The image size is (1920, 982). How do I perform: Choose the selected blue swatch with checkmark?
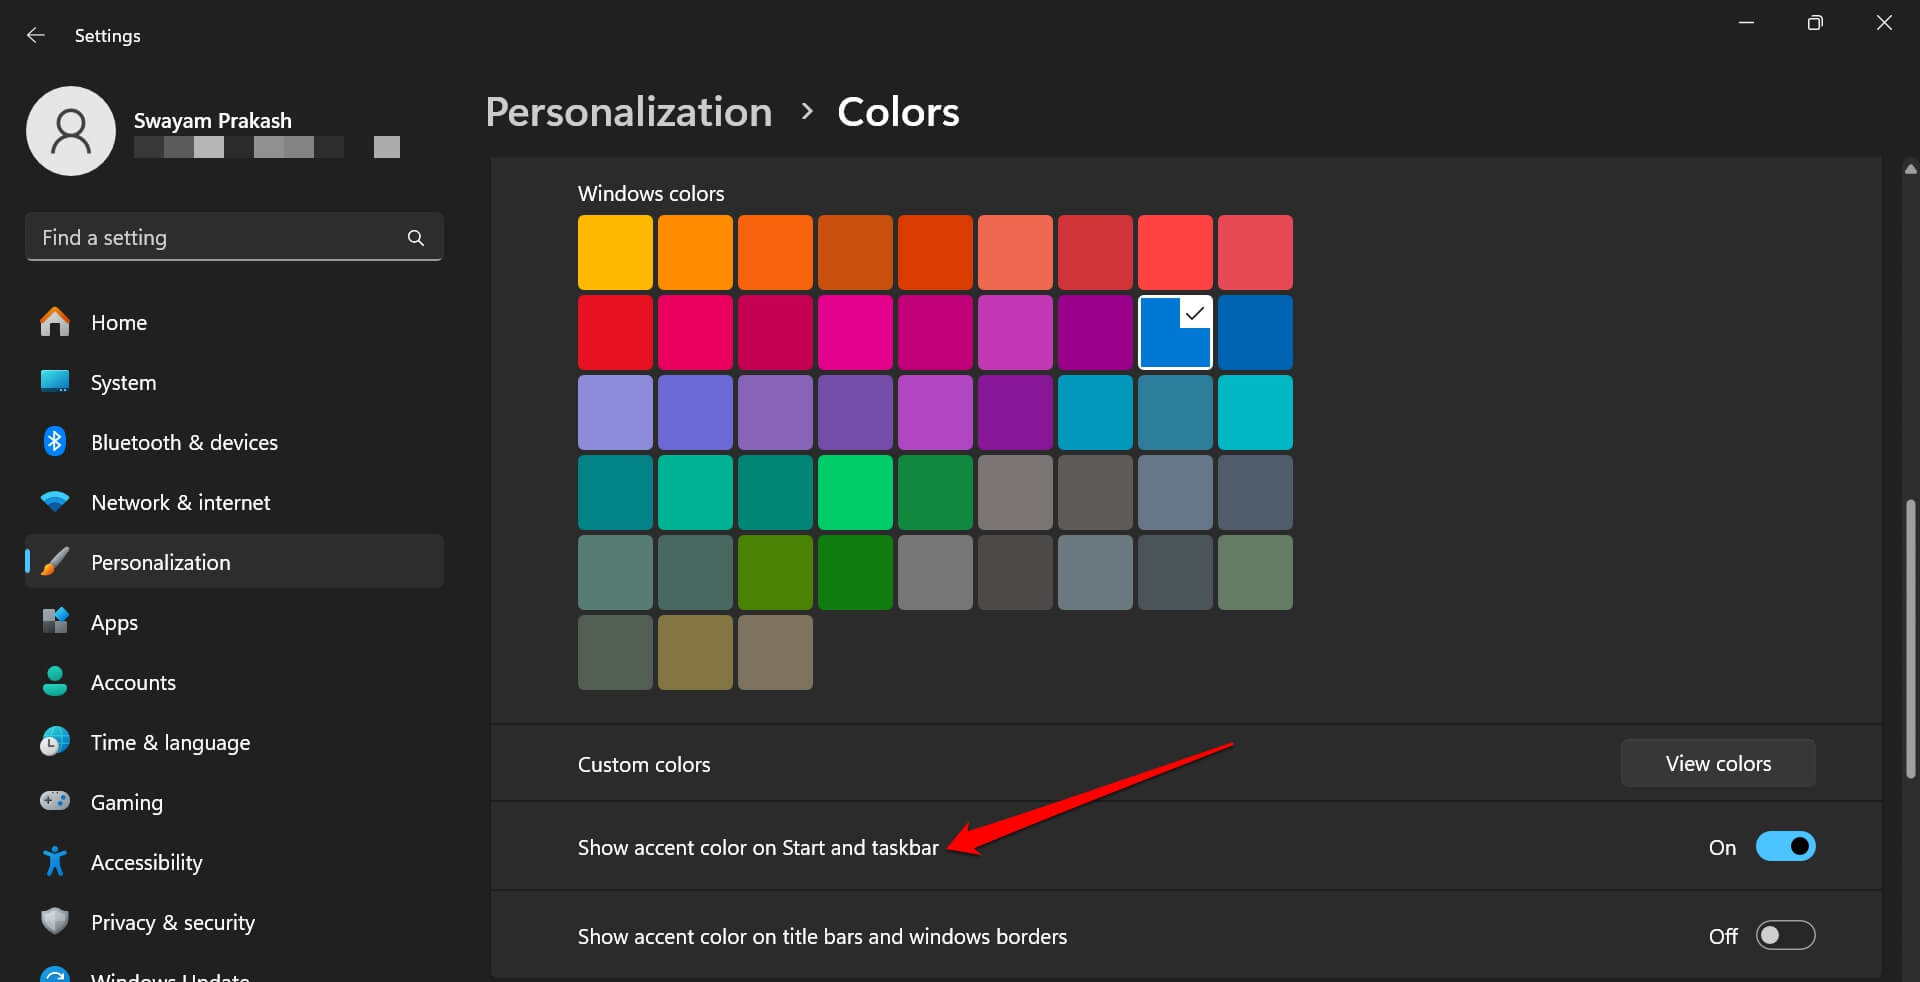tap(1175, 332)
